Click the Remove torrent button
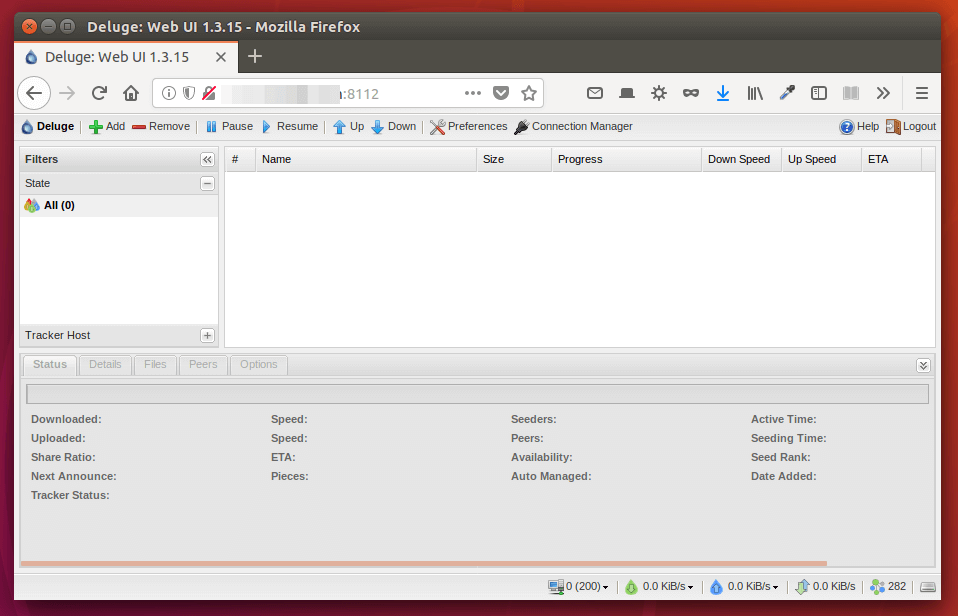Viewport: 958px width, 616px height. [161, 127]
